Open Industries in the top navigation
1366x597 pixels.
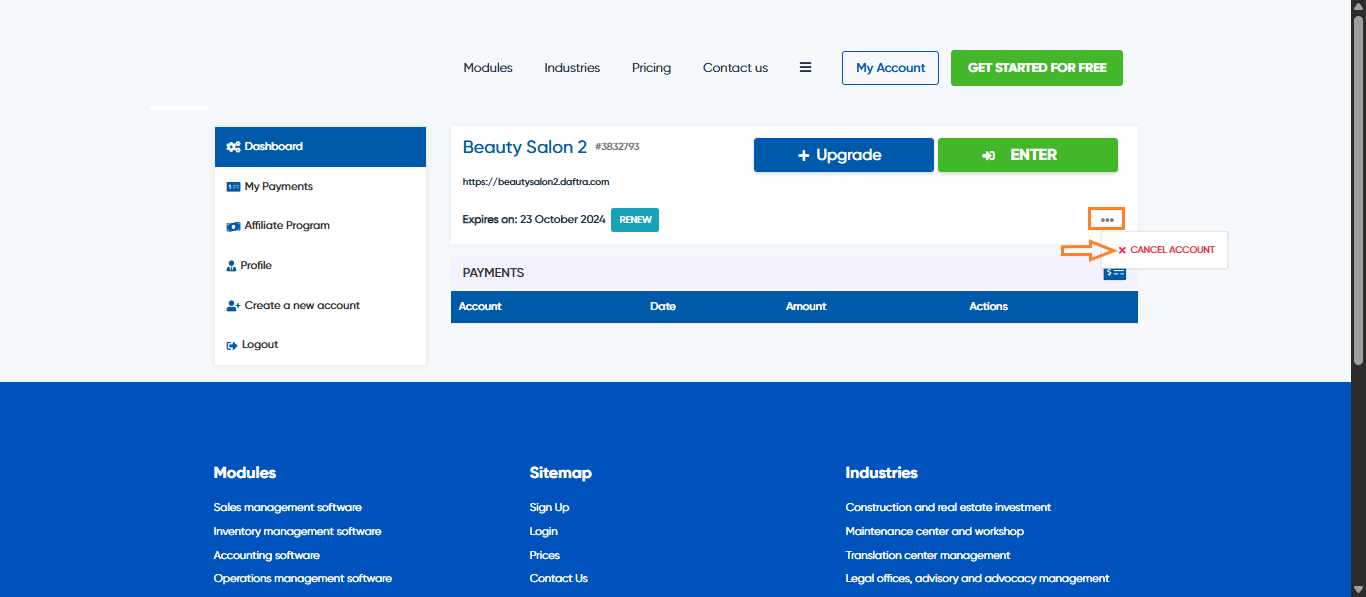point(572,68)
